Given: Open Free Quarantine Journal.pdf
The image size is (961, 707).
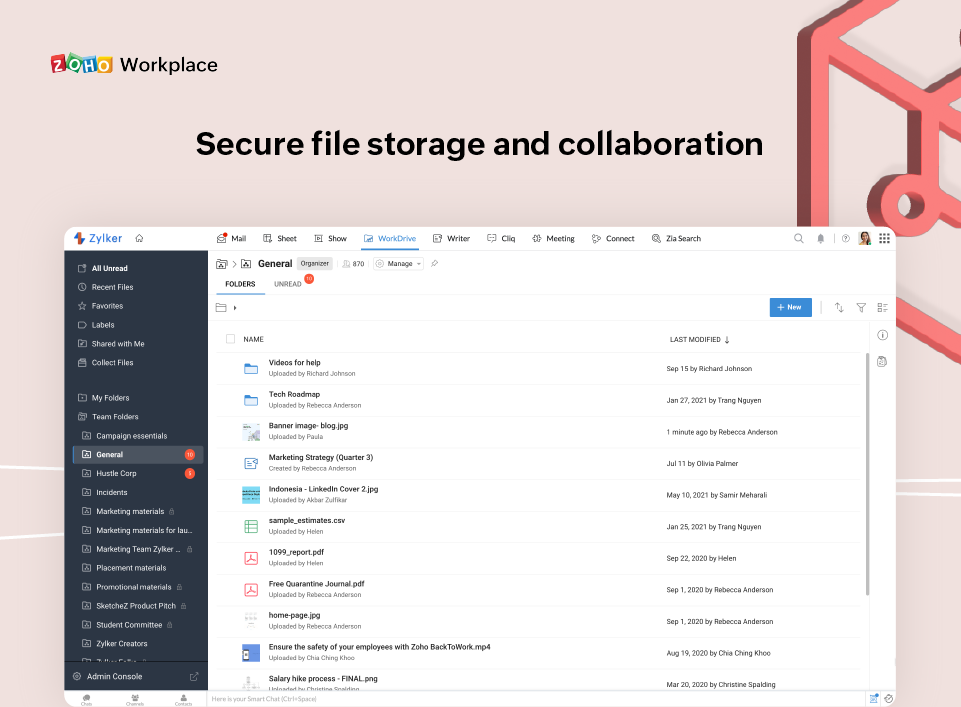Looking at the screenshot, I should (316, 584).
